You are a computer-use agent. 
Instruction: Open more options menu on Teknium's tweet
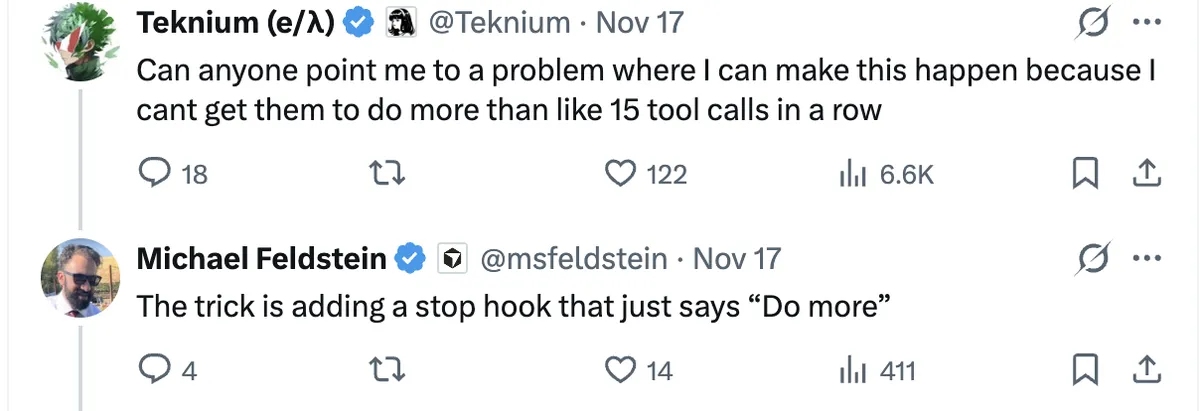[1145, 22]
